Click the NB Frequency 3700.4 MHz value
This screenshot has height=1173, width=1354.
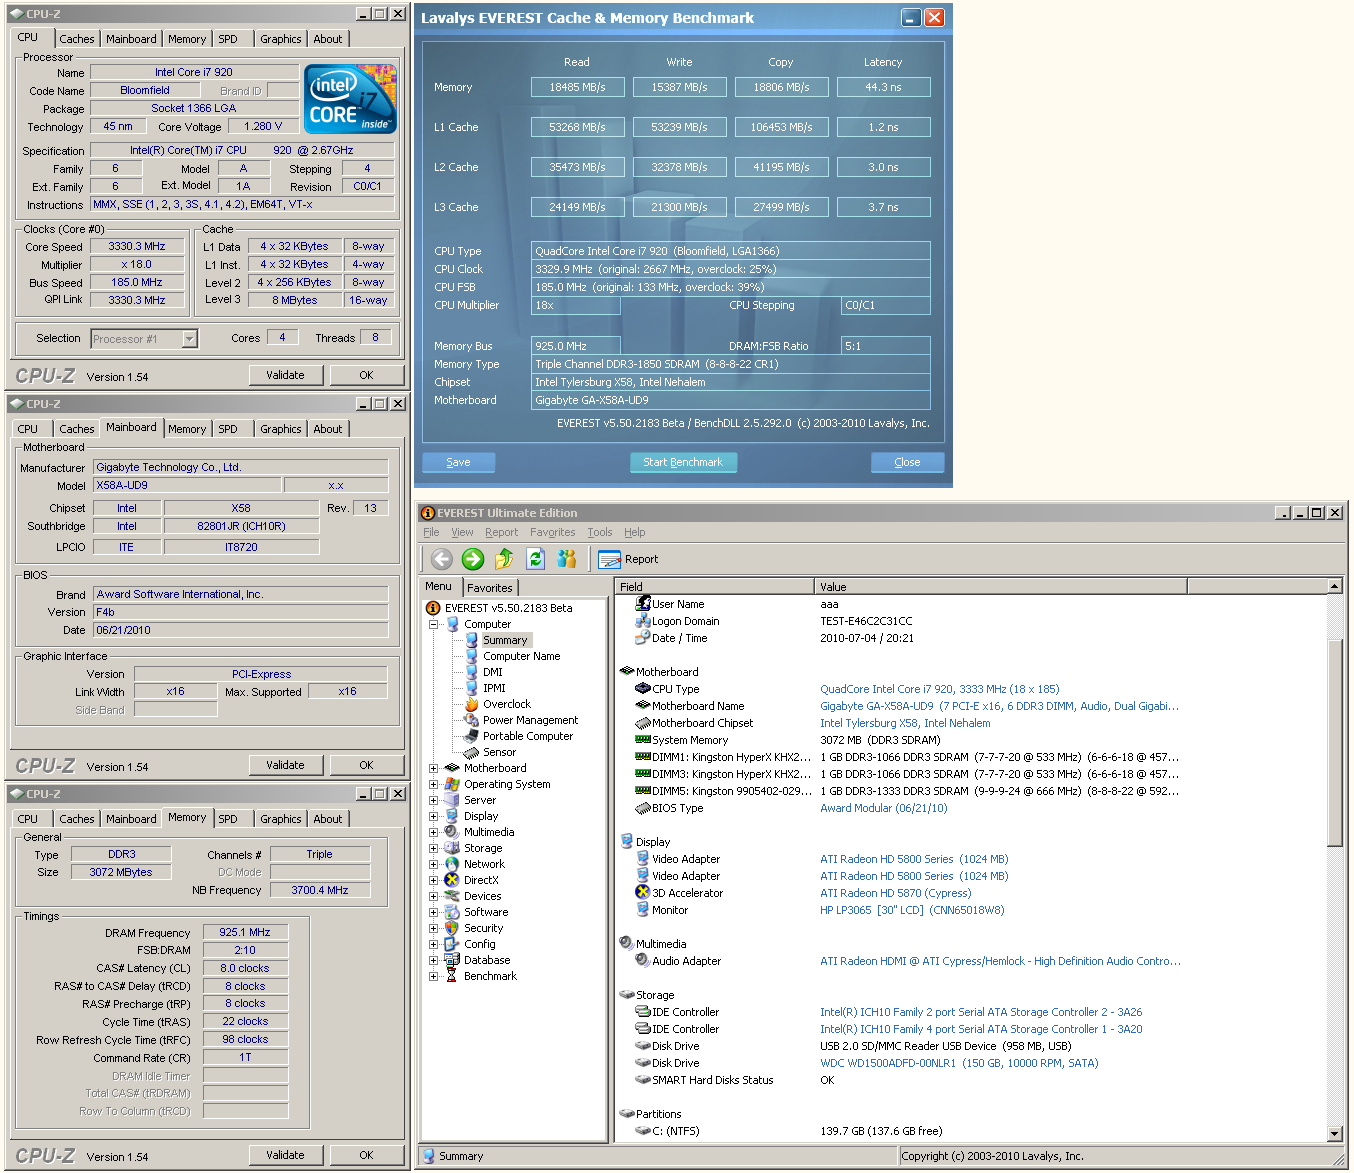pos(320,890)
